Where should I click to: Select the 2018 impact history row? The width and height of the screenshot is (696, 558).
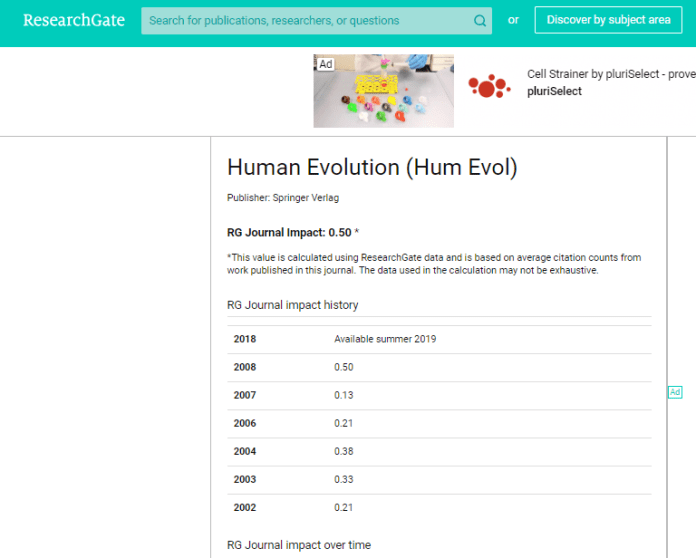(438, 339)
